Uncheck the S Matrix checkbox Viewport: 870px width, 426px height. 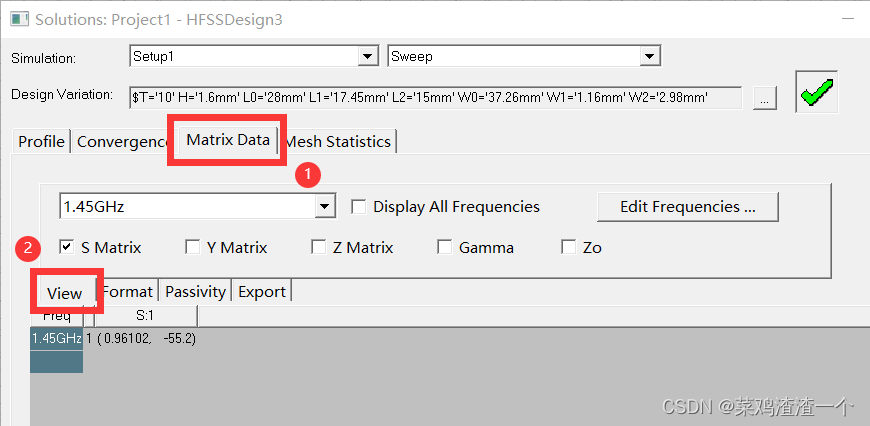[67, 247]
